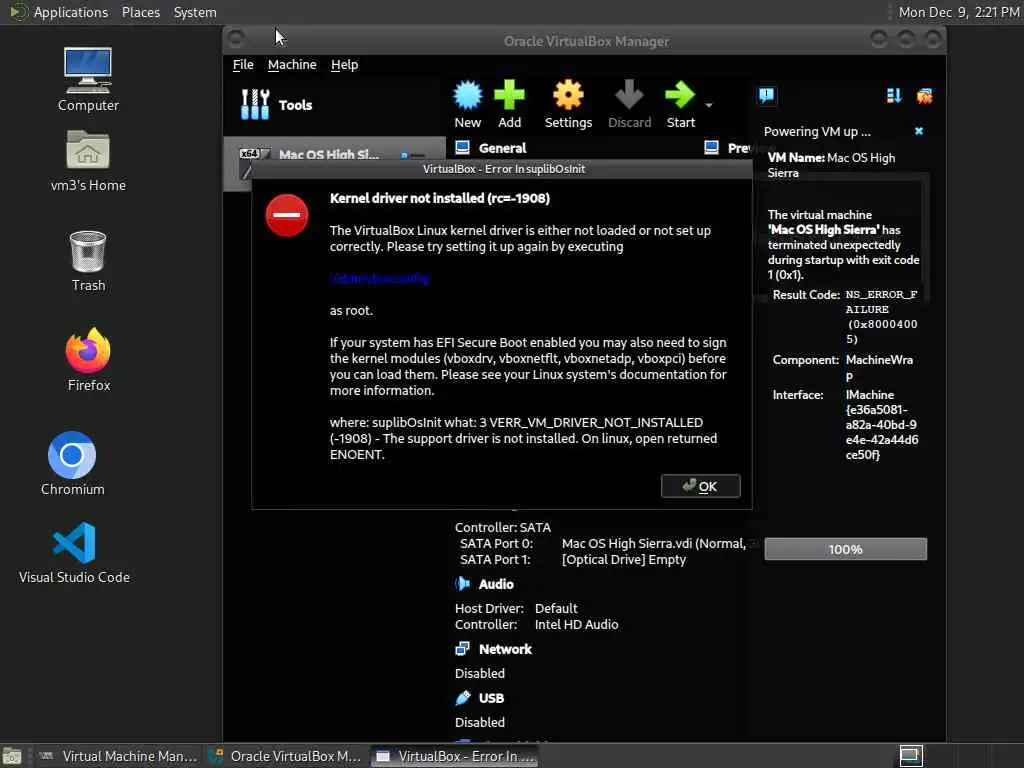
Task: Open Settings with the orange gear icon
Action: coord(568,104)
